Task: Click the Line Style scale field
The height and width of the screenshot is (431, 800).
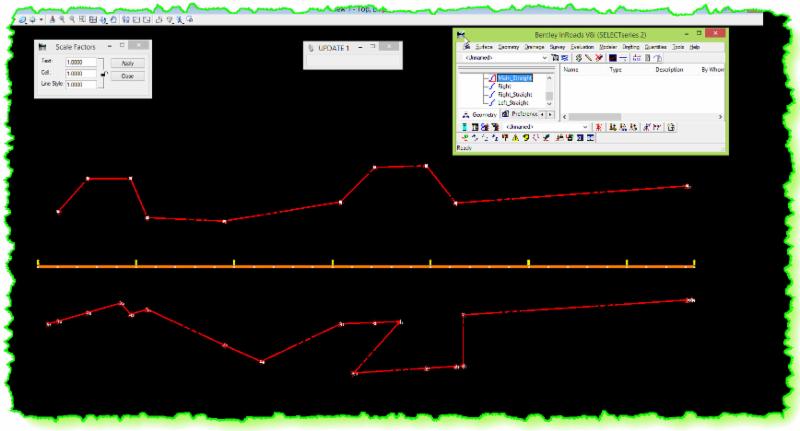Action: pyautogui.click(x=81, y=84)
